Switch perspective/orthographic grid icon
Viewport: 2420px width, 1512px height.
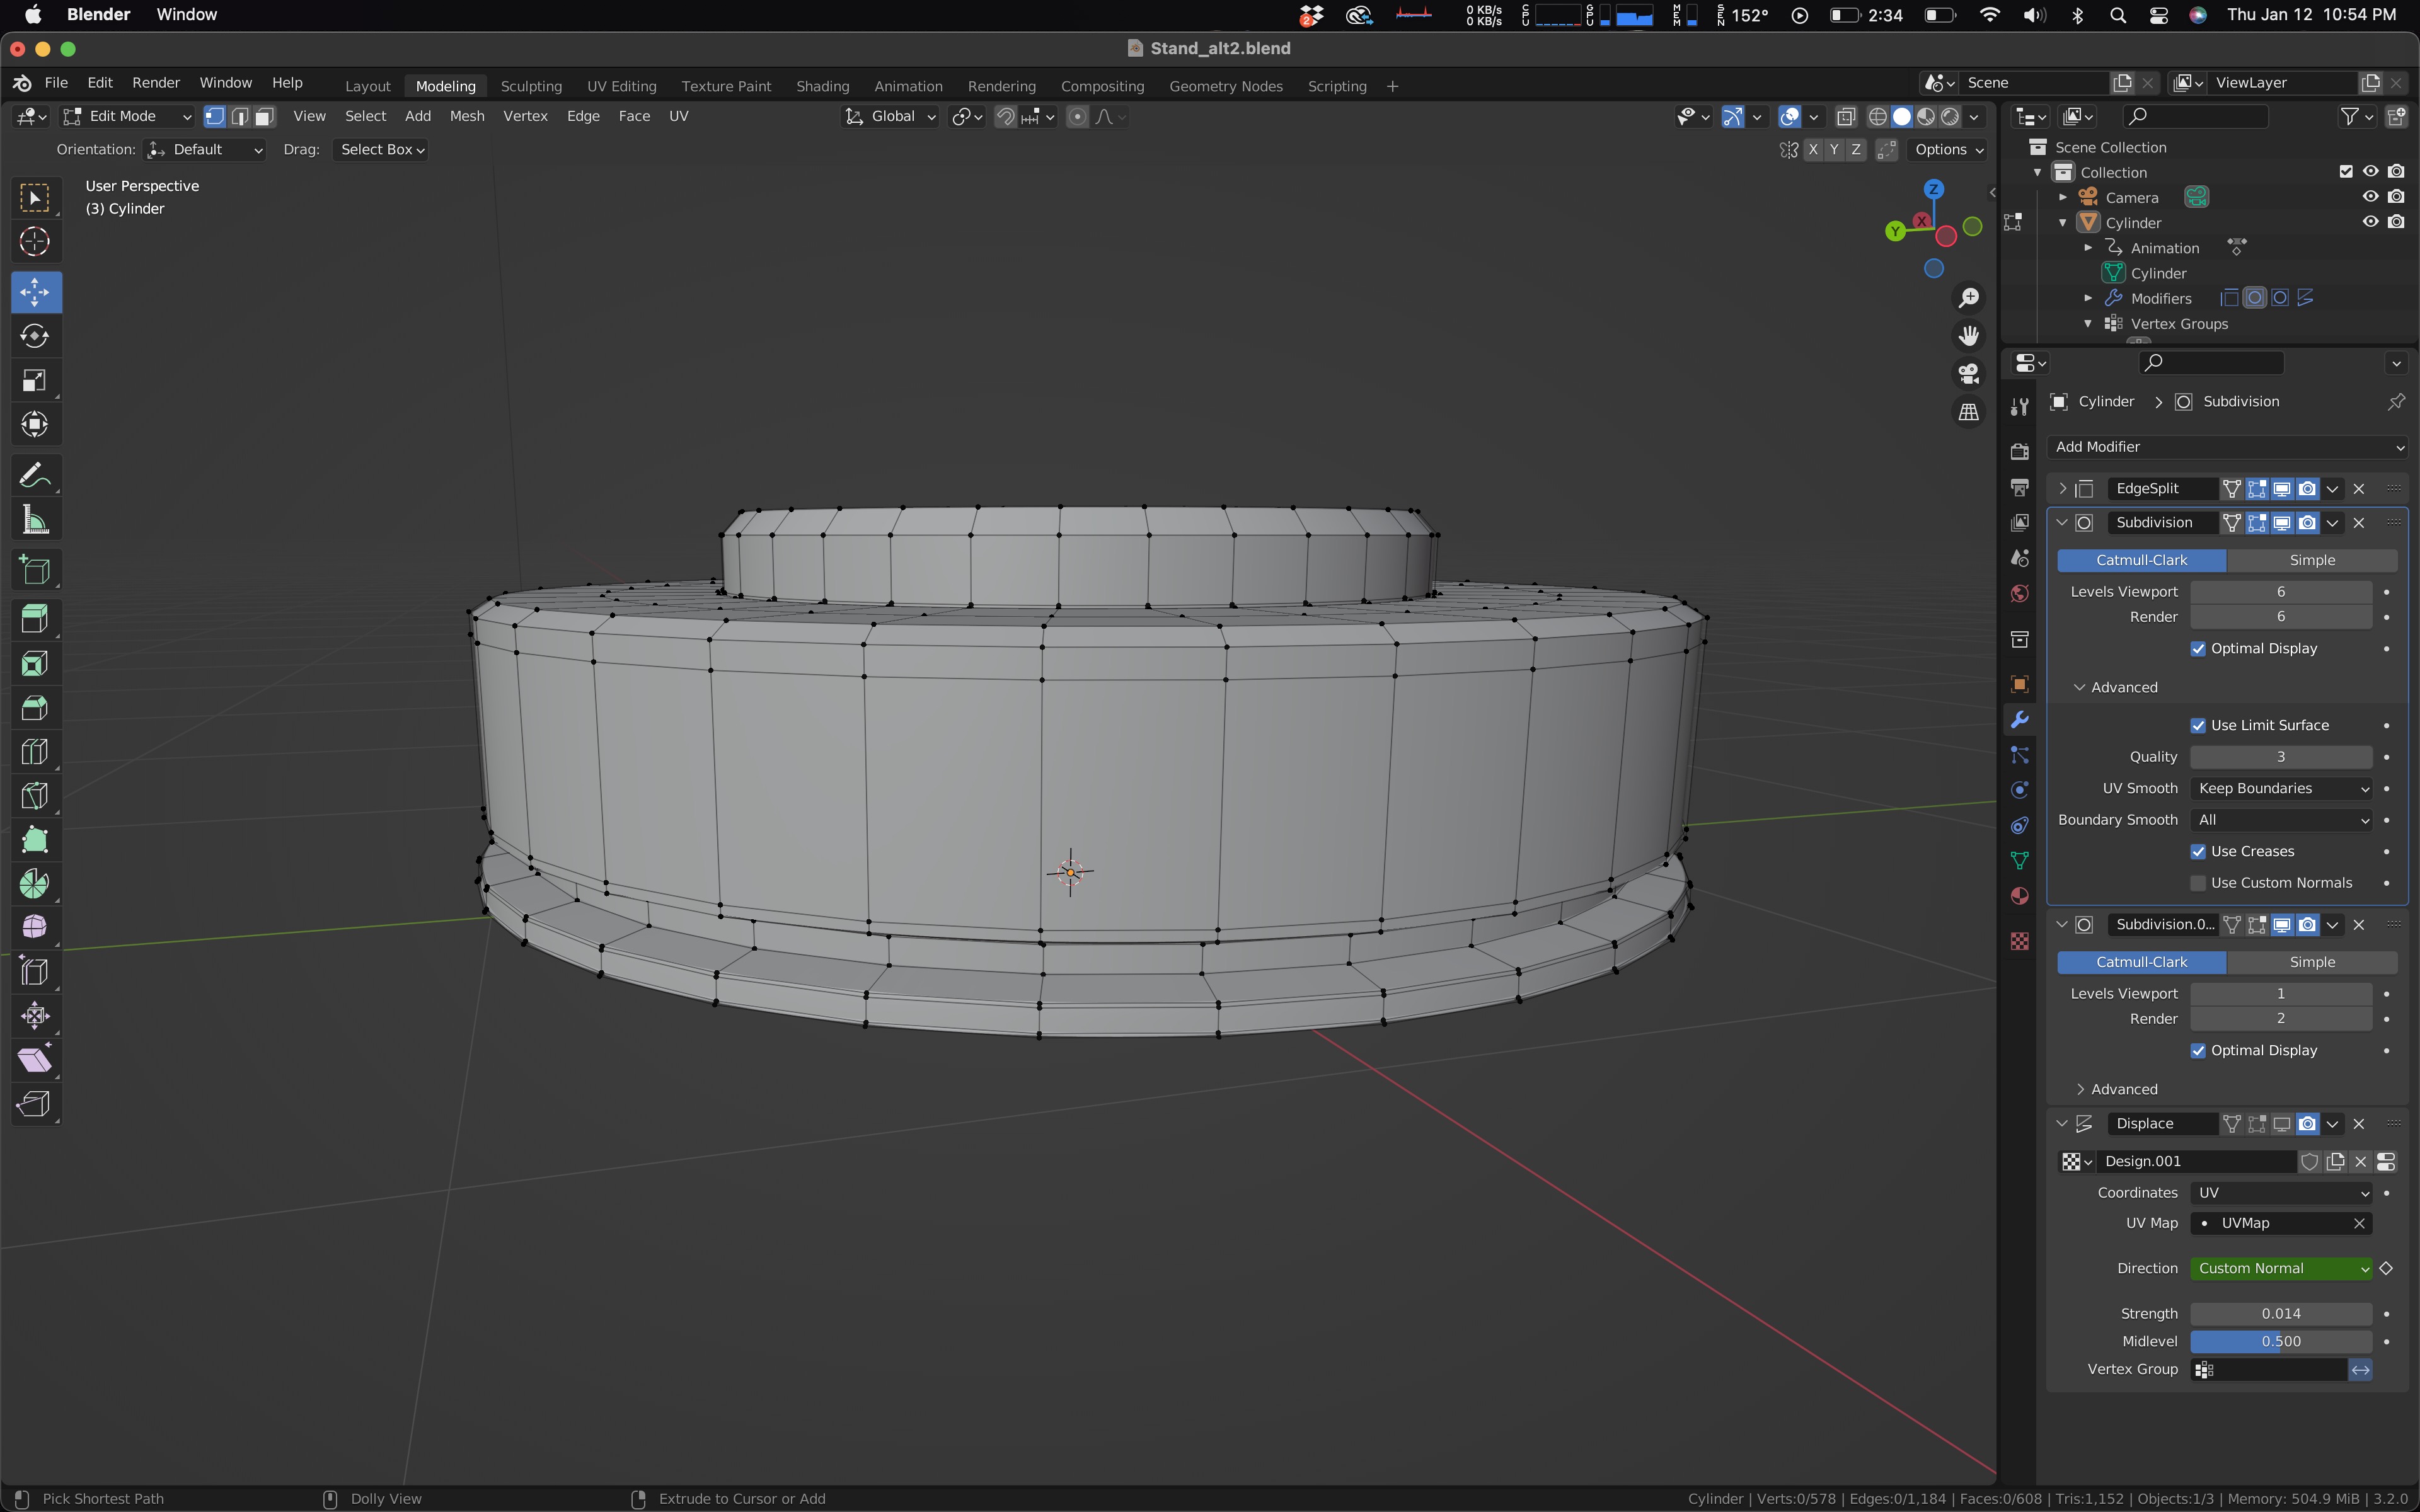coord(1969,412)
